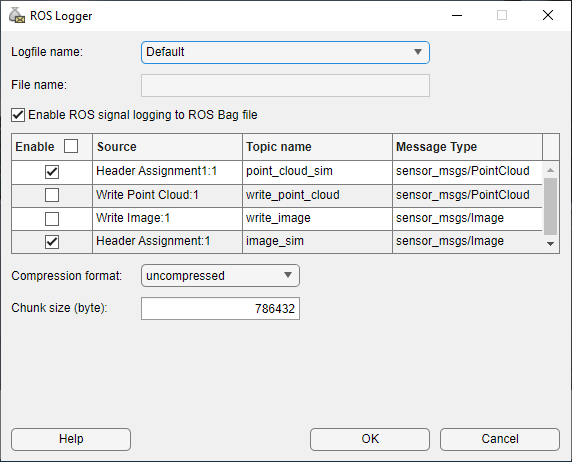Click Header Assignment:1 source cell
This screenshot has height=462, width=574.
click(168, 242)
